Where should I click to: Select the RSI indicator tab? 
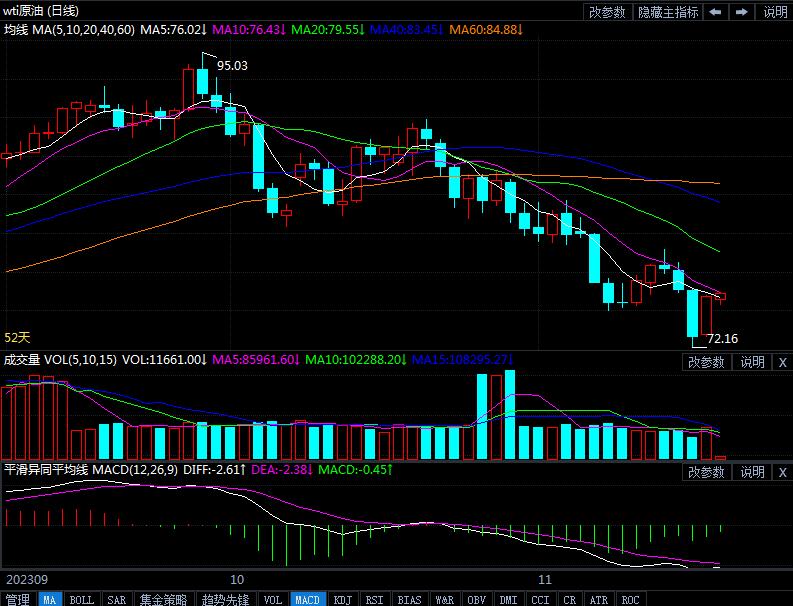pyautogui.click(x=374, y=599)
